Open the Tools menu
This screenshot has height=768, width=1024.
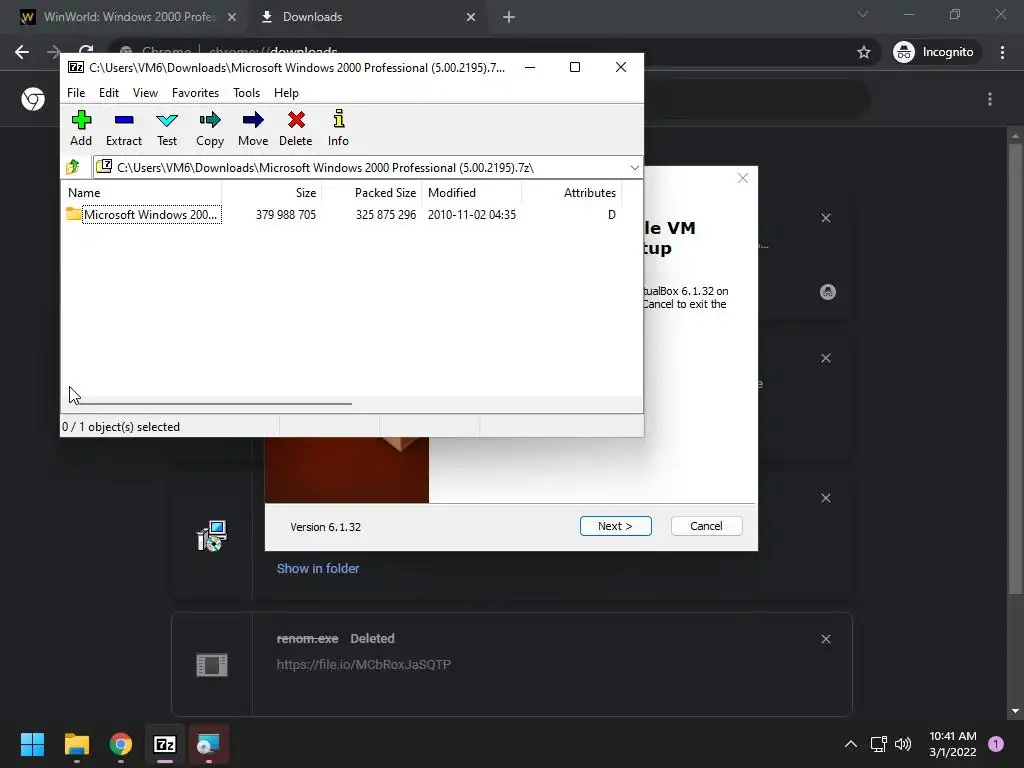pos(246,93)
